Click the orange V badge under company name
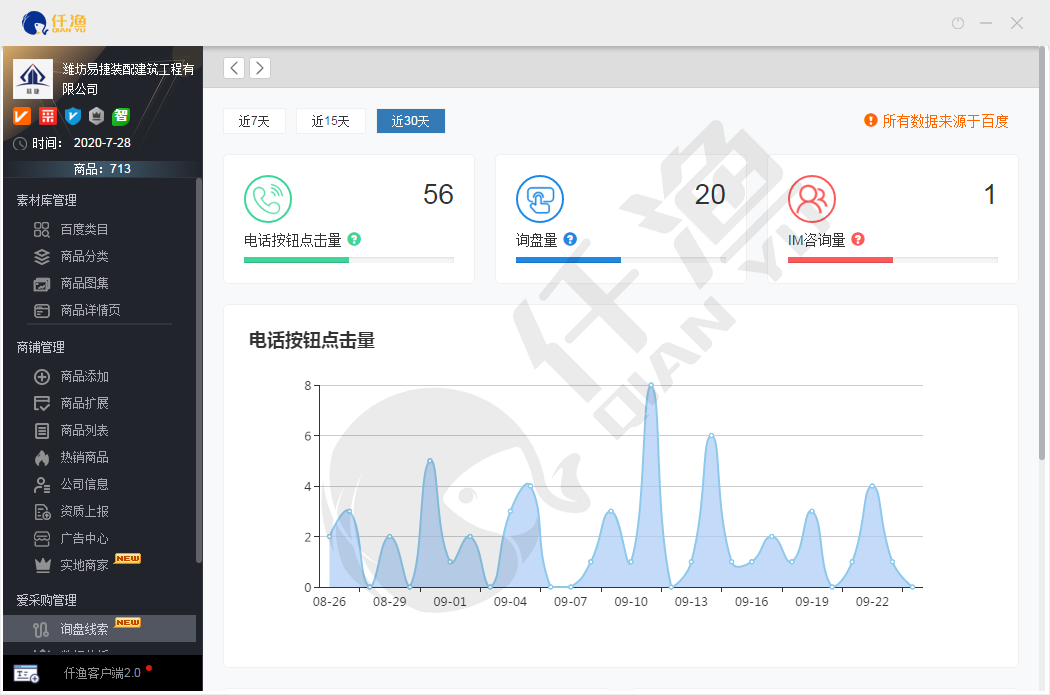Screen dimensions: 1050x695 pyautogui.click(x=21, y=116)
